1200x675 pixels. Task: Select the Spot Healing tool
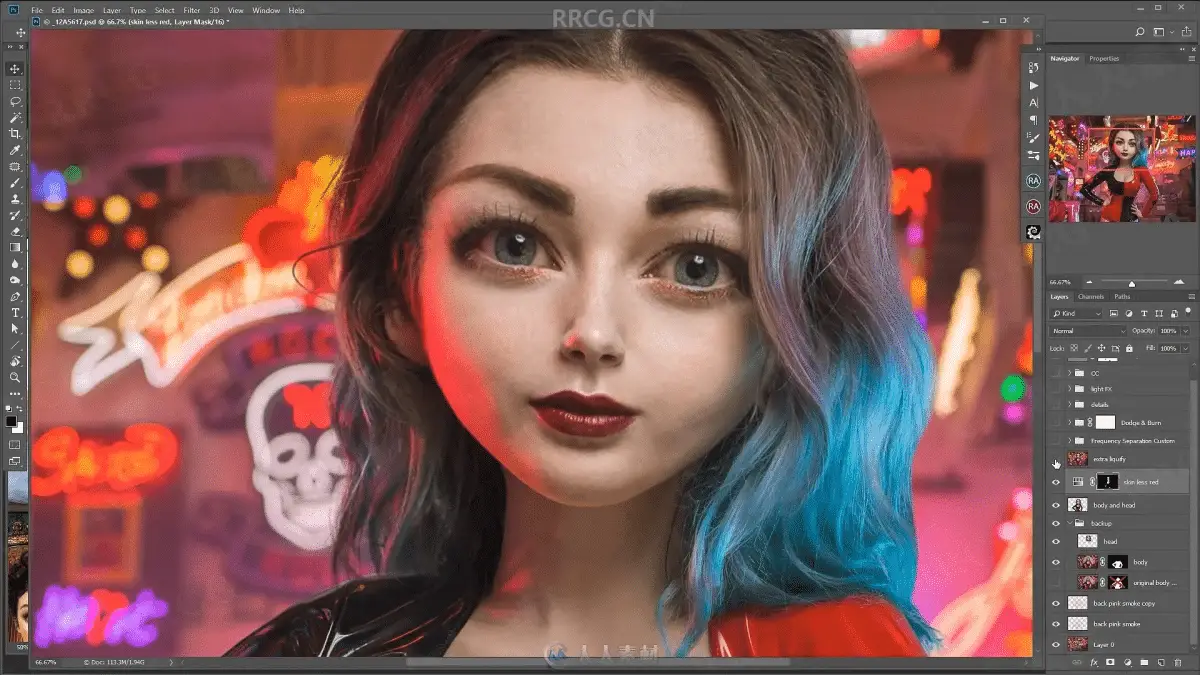coord(15,166)
